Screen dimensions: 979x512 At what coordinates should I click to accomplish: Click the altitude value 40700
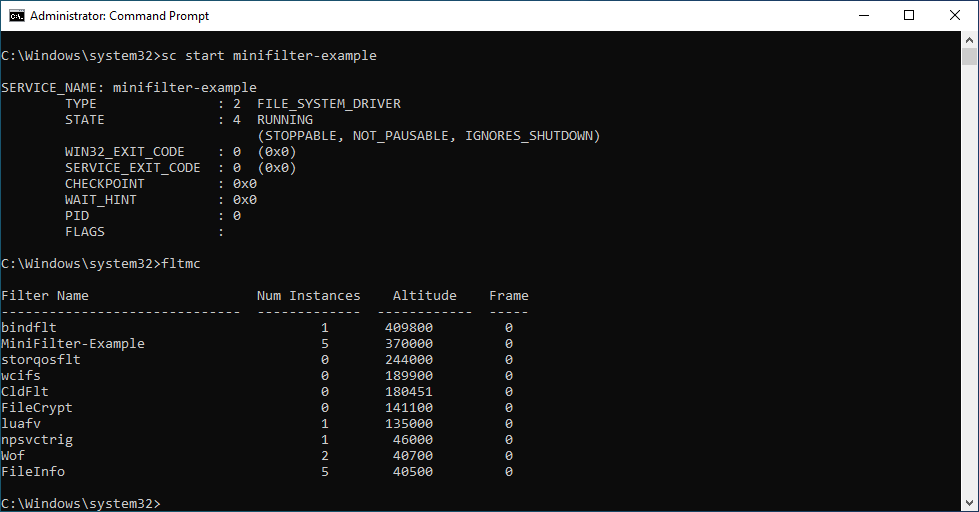point(413,456)
